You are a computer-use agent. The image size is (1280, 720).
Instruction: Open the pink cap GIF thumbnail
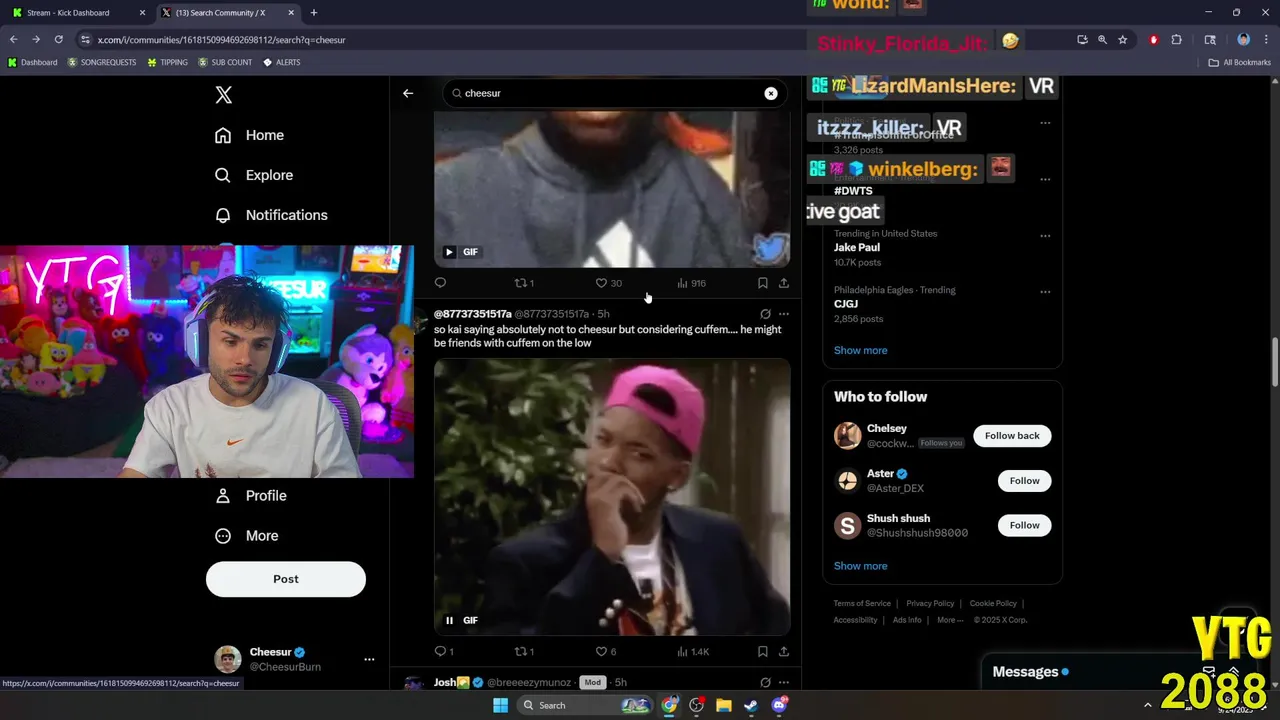click(x=612, y=497)
